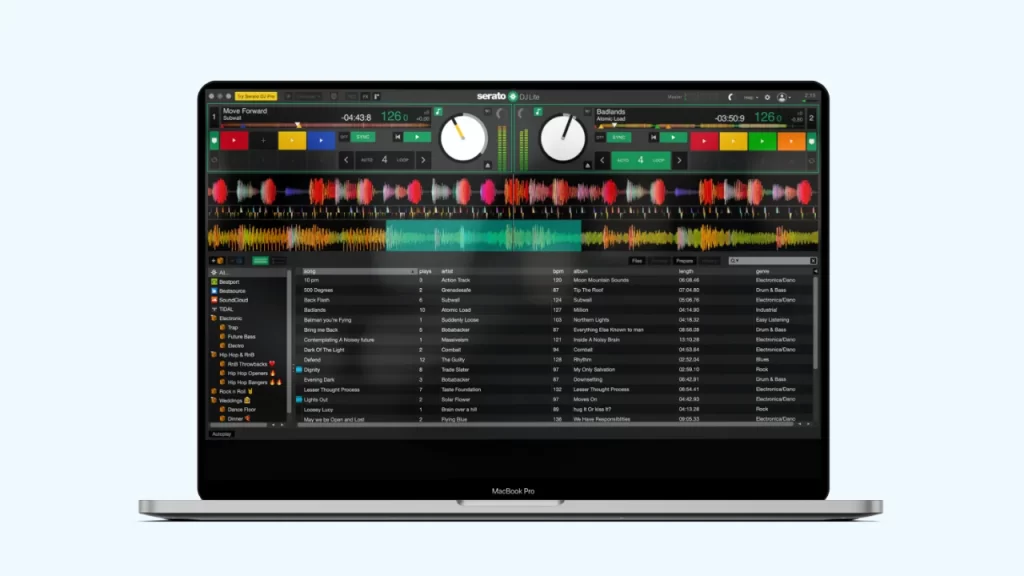Collapse the Weddings crate
Viewport: 1024px width, 576px height.
(x=214, y=400)
